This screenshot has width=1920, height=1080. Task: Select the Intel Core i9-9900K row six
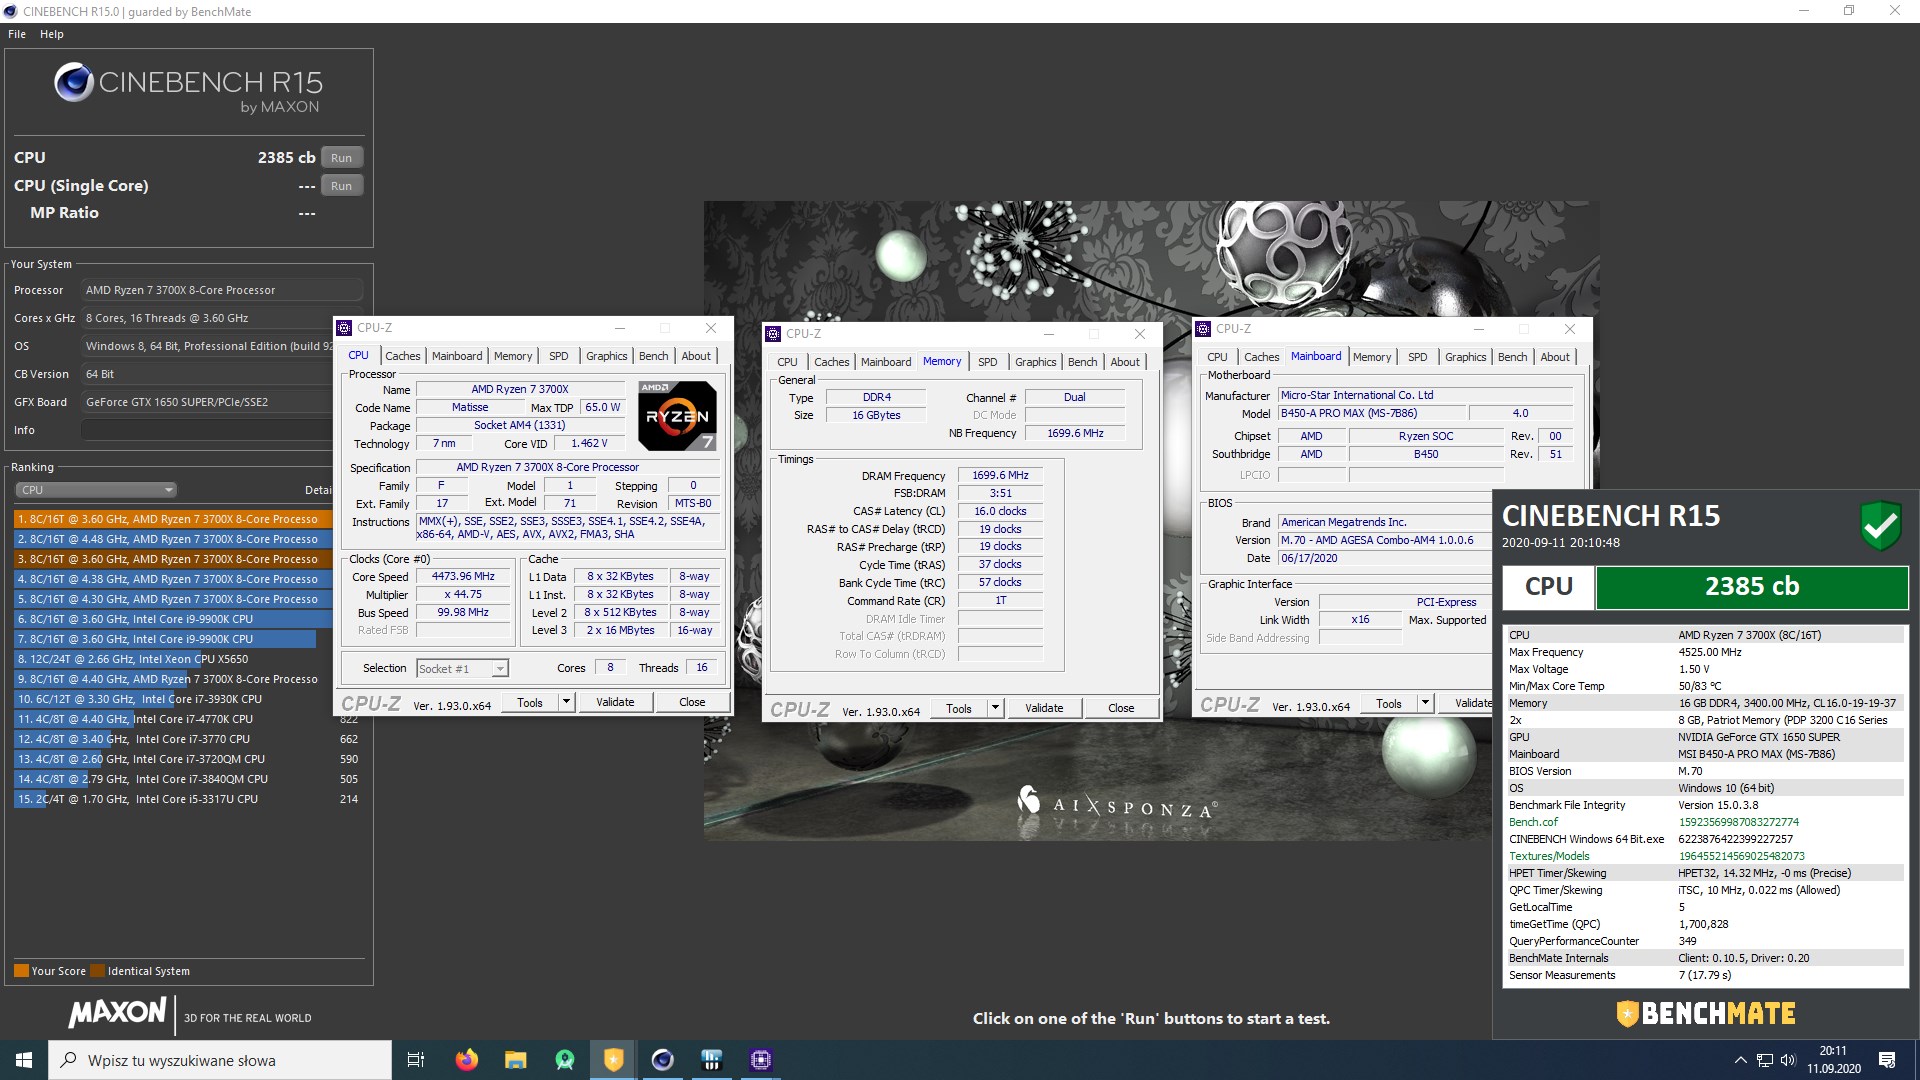[x=174, y=619]
